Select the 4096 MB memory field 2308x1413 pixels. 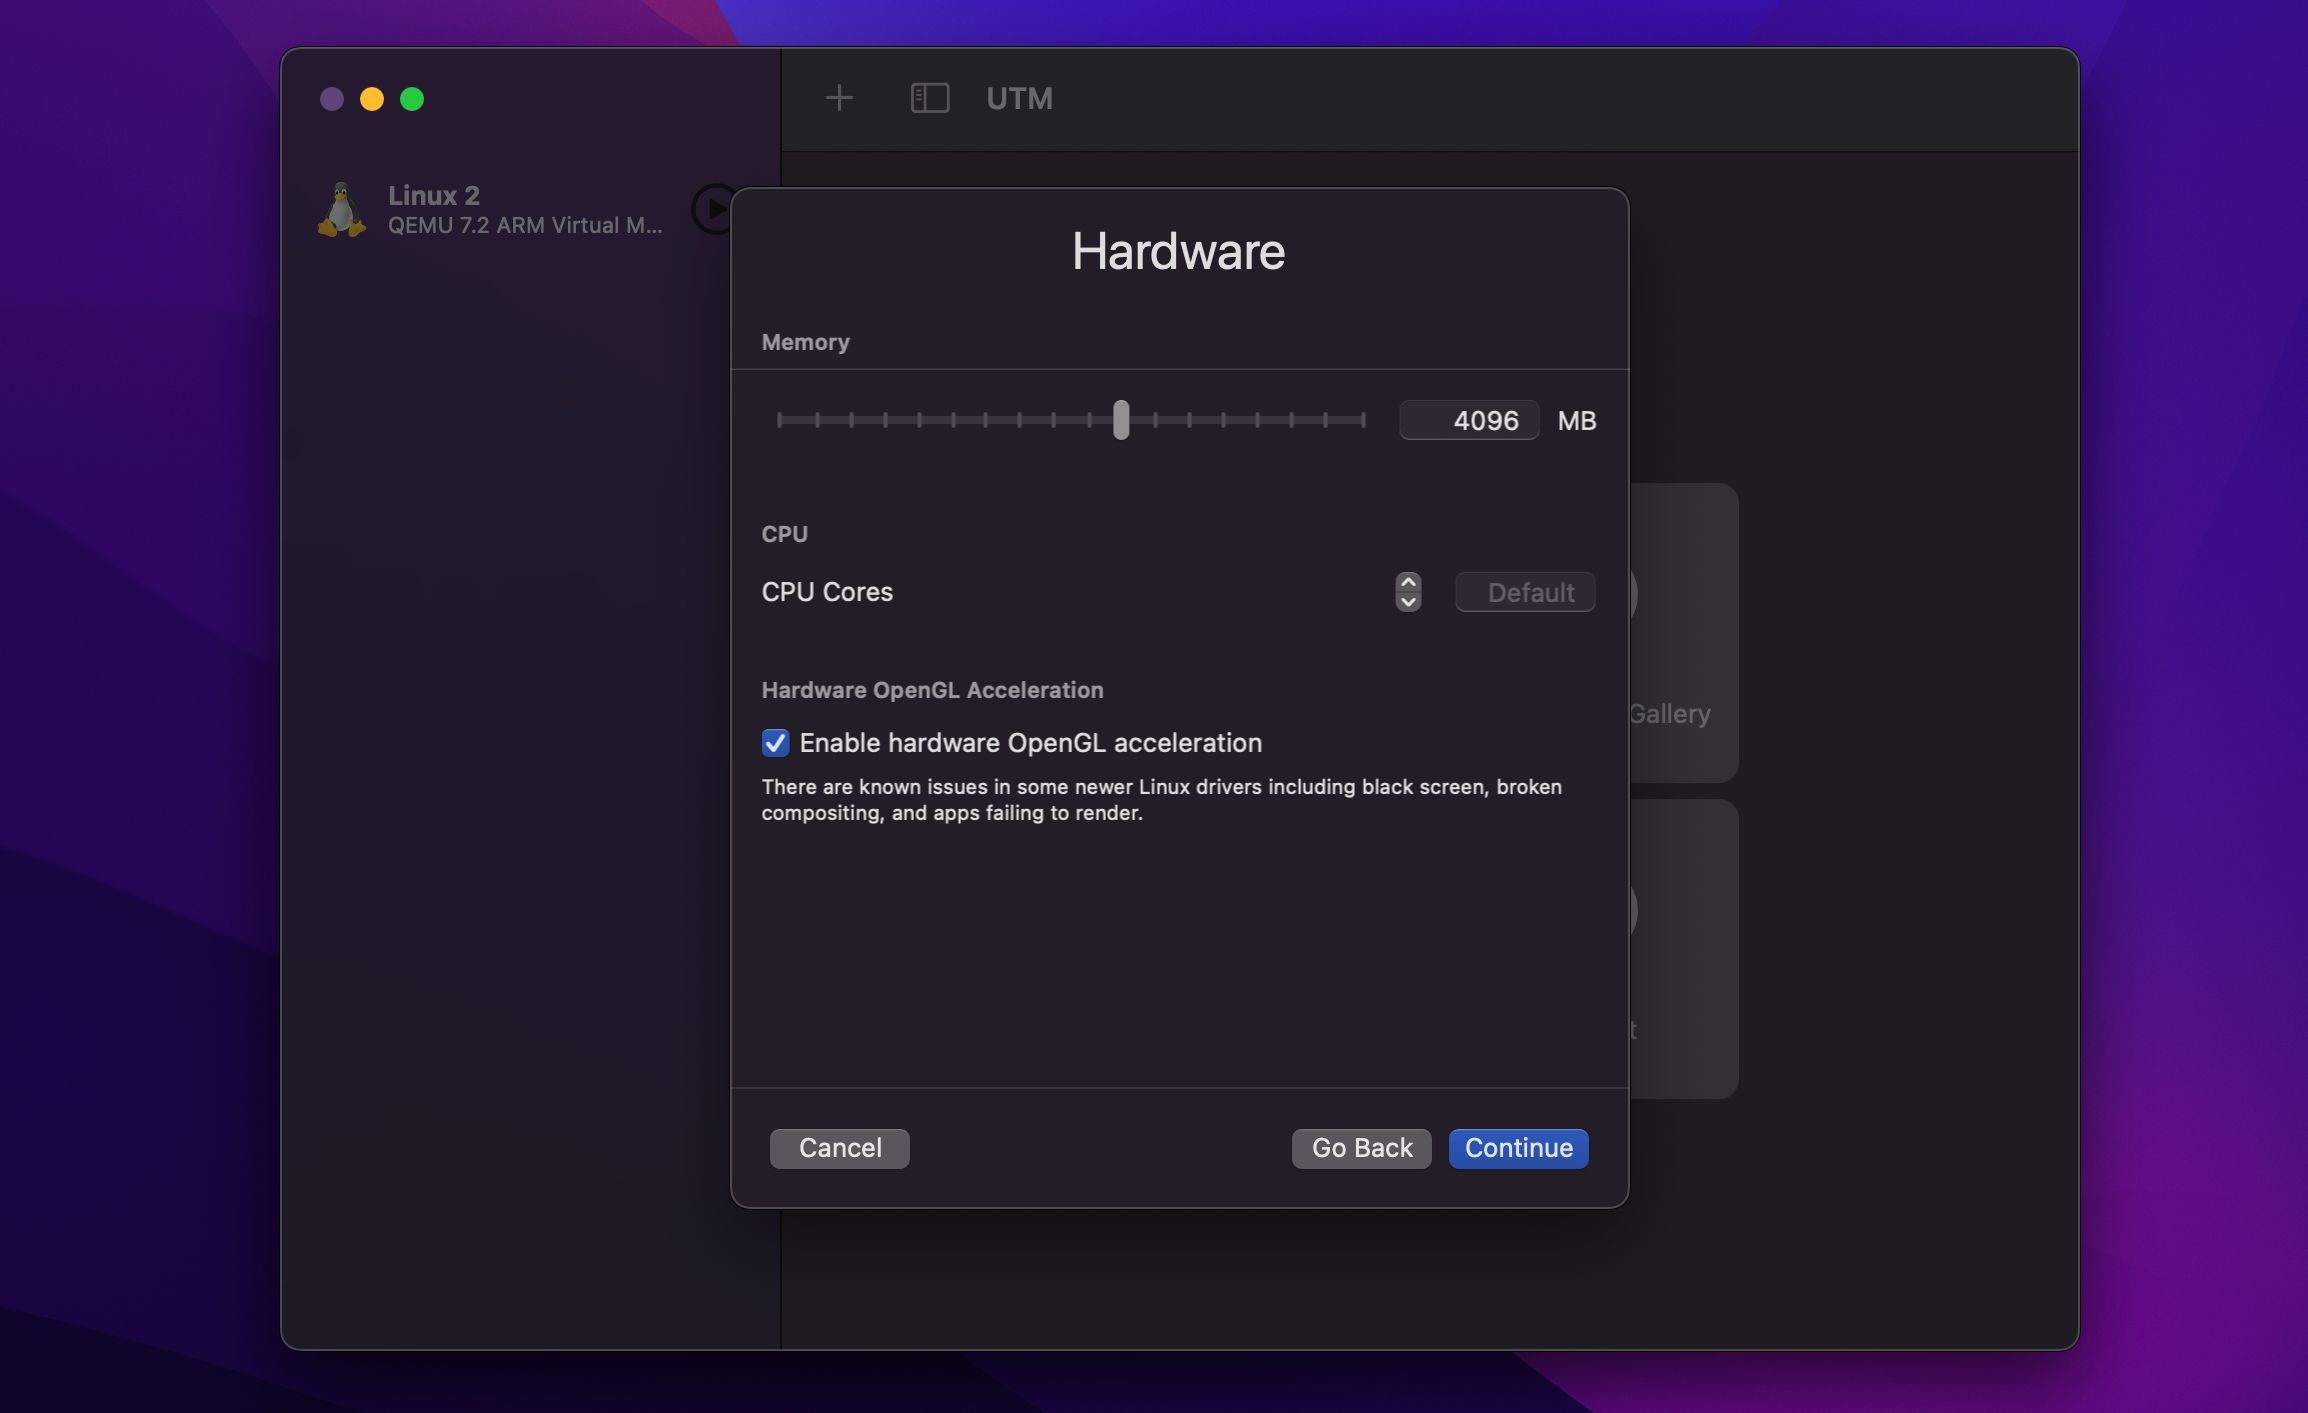1469,420
